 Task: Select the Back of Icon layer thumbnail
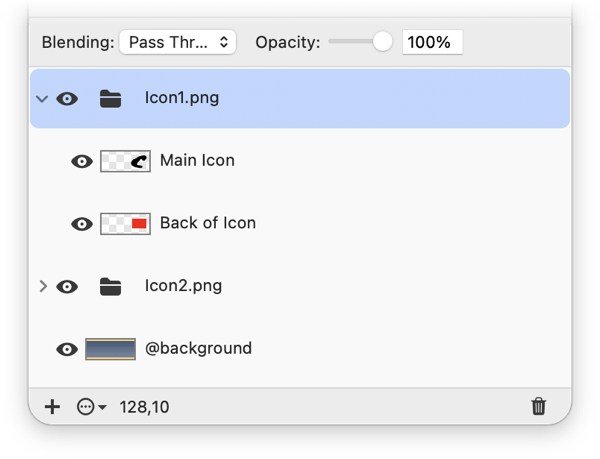(x=125, y=223)
